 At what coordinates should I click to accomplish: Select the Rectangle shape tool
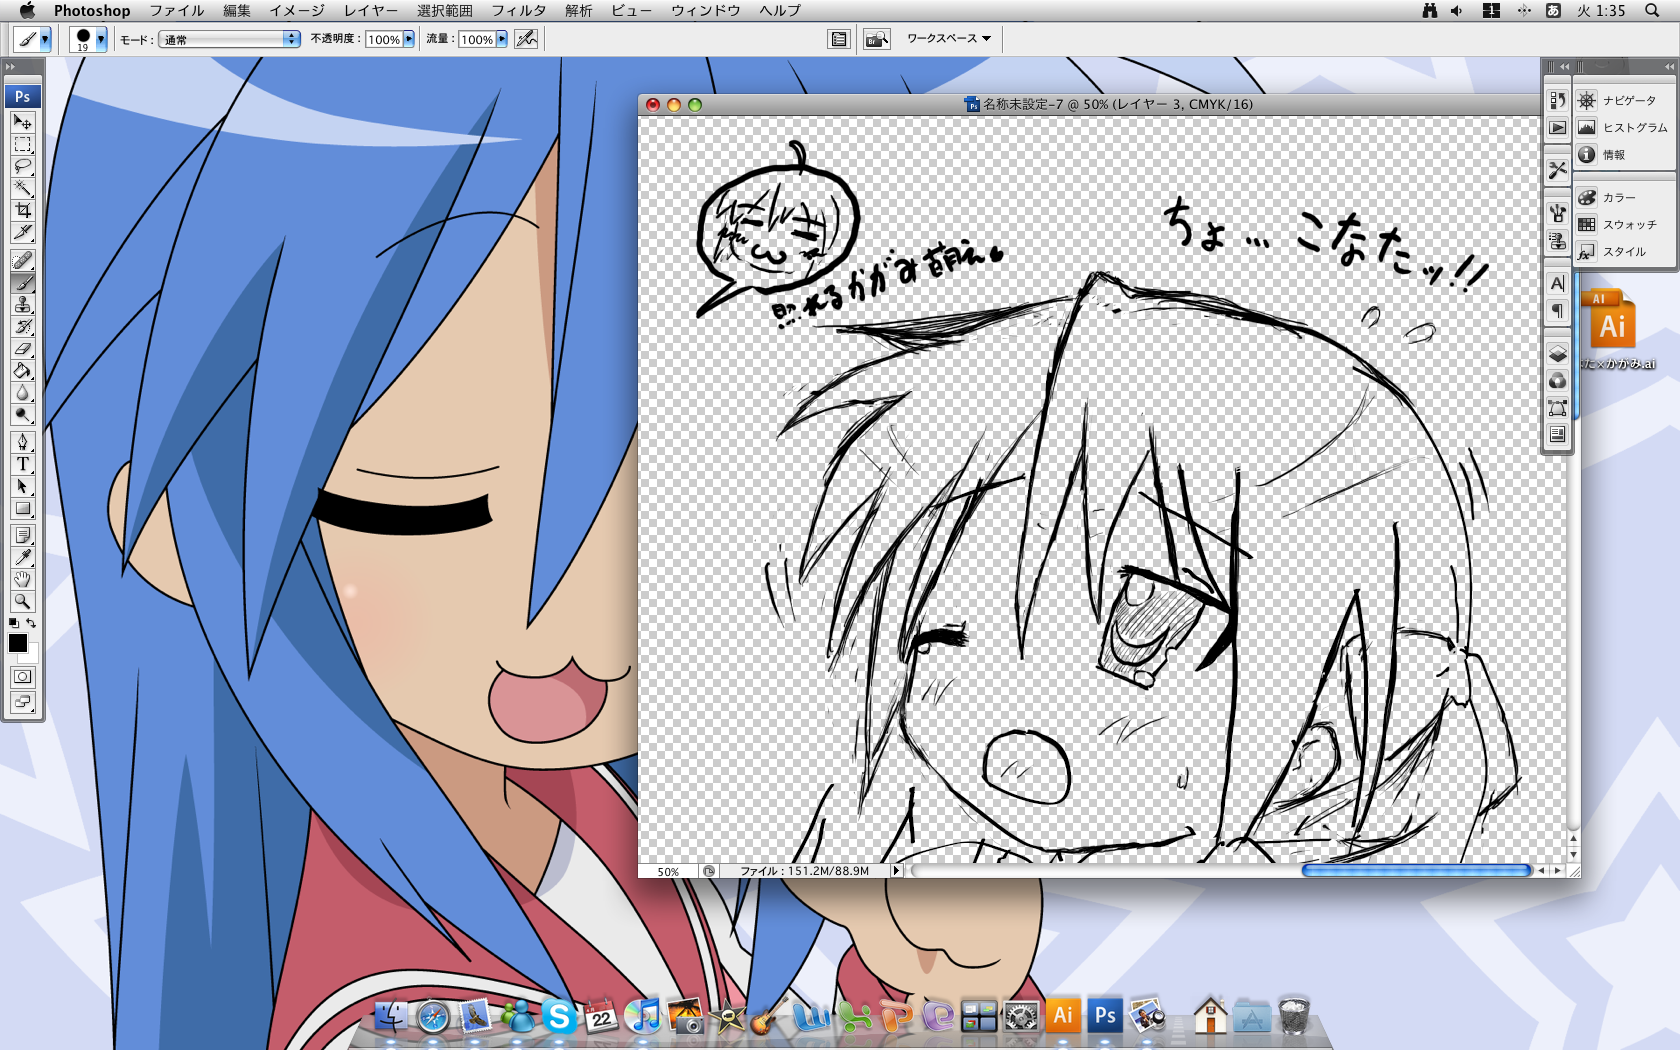(x=23, y=508)
